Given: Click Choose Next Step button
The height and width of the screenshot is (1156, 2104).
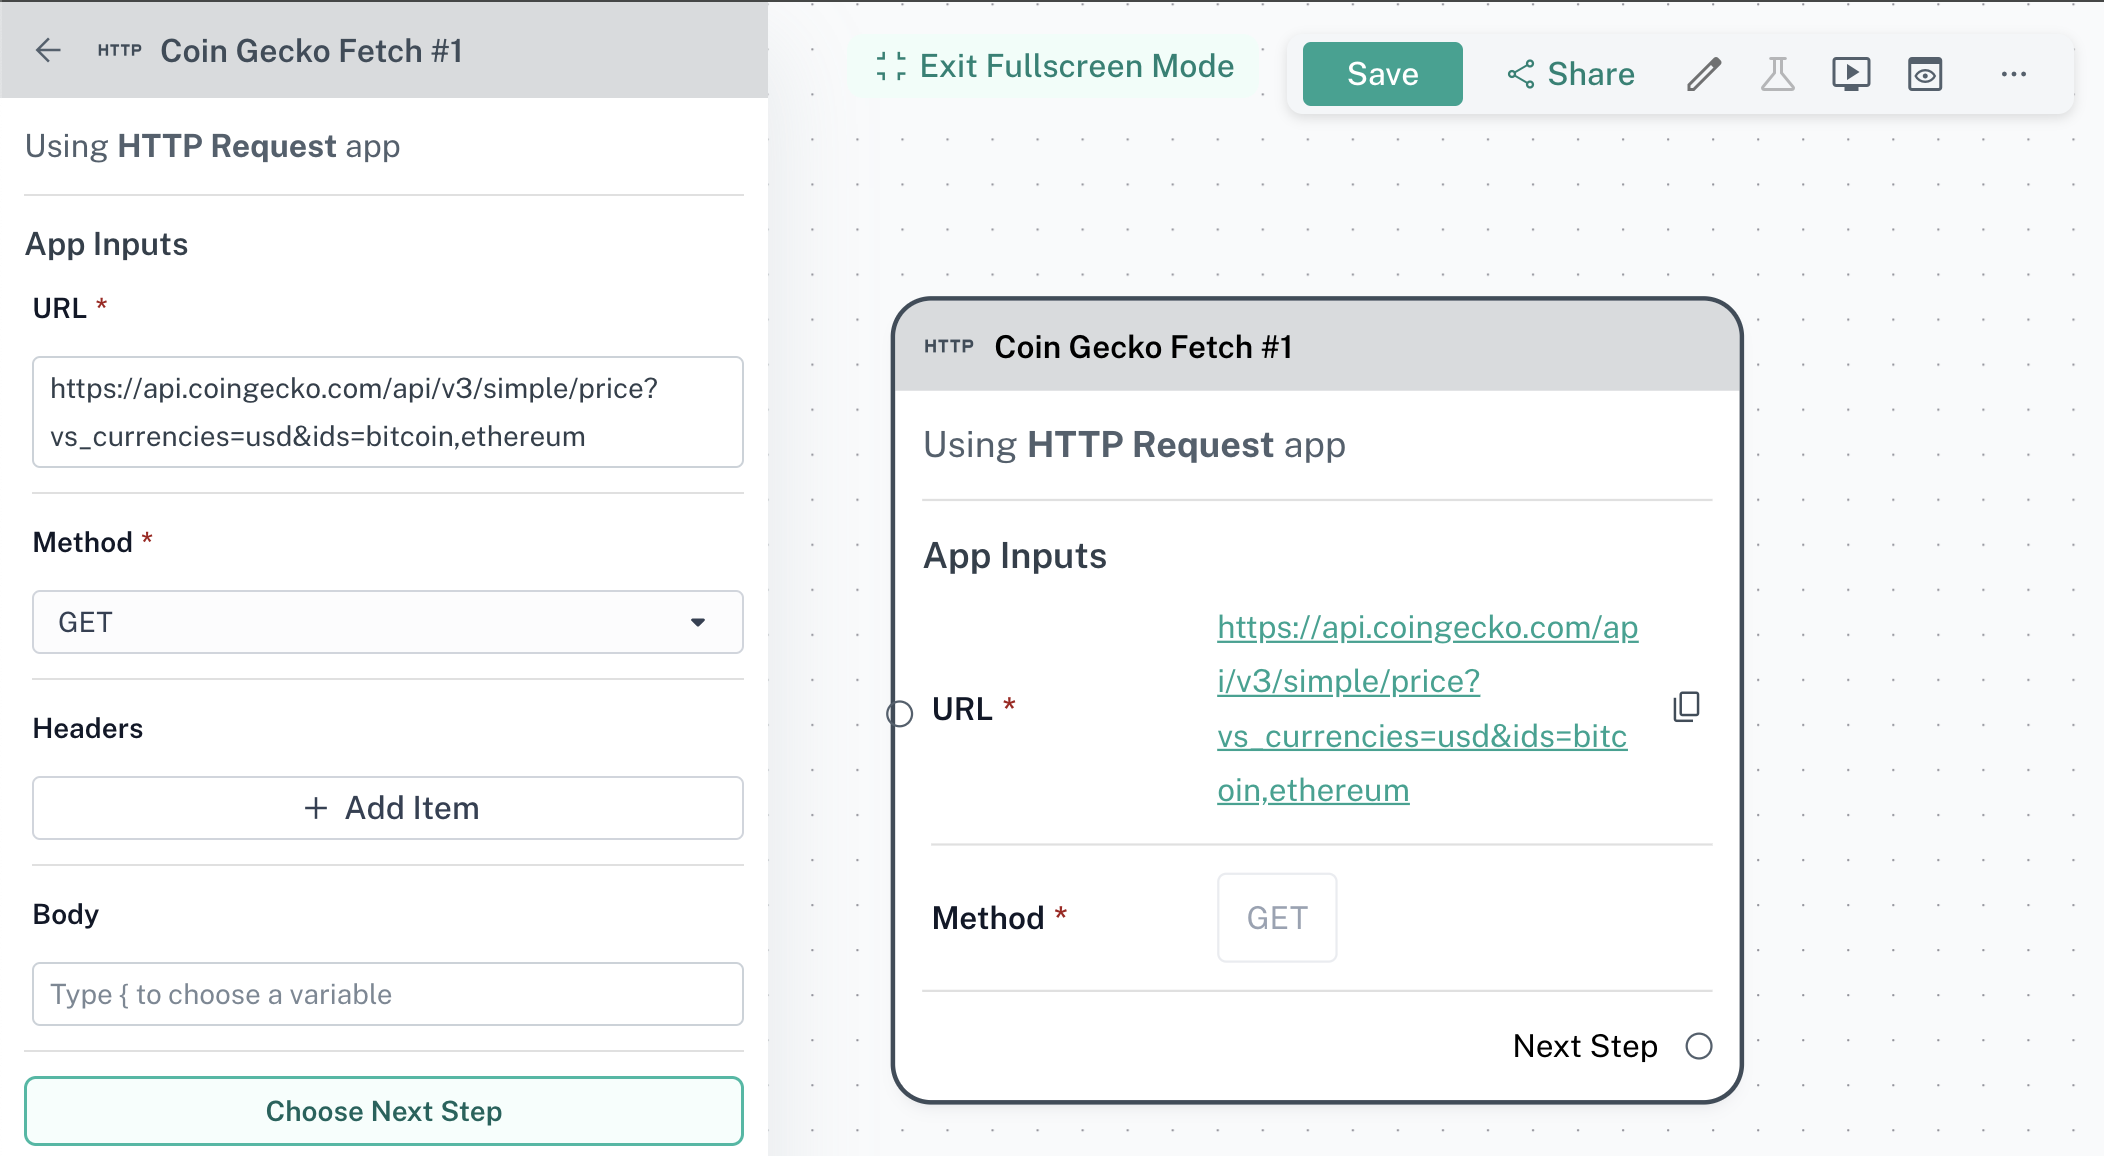Looking at the screenshot, I should (384, 1111).
